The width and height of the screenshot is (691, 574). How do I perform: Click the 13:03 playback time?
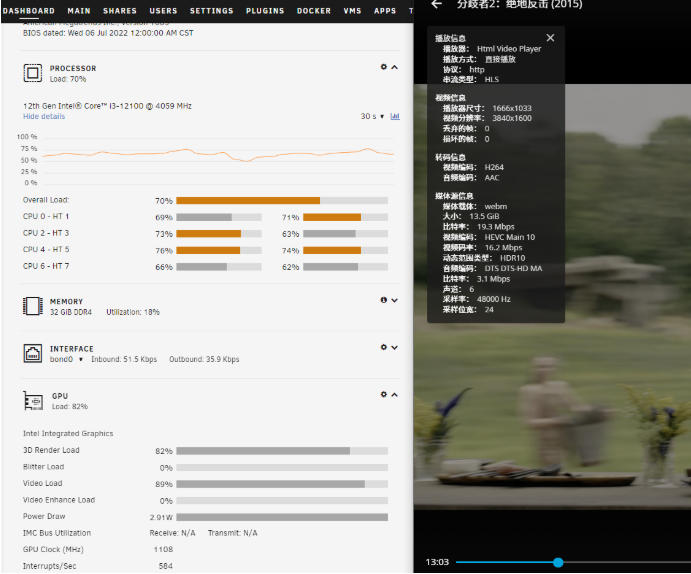pyautogui.click(x=437, y=562)
